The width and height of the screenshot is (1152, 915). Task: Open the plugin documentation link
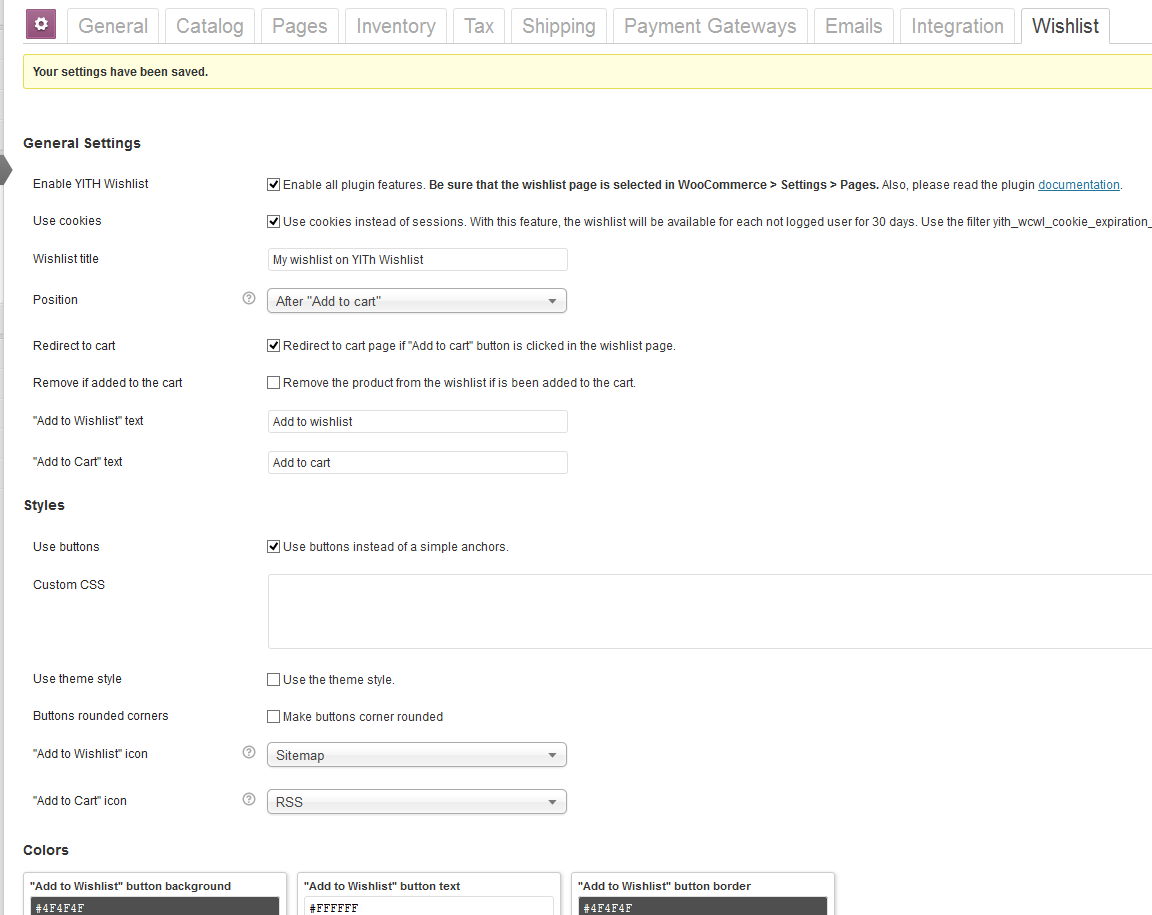click(x=1078, y=185)
